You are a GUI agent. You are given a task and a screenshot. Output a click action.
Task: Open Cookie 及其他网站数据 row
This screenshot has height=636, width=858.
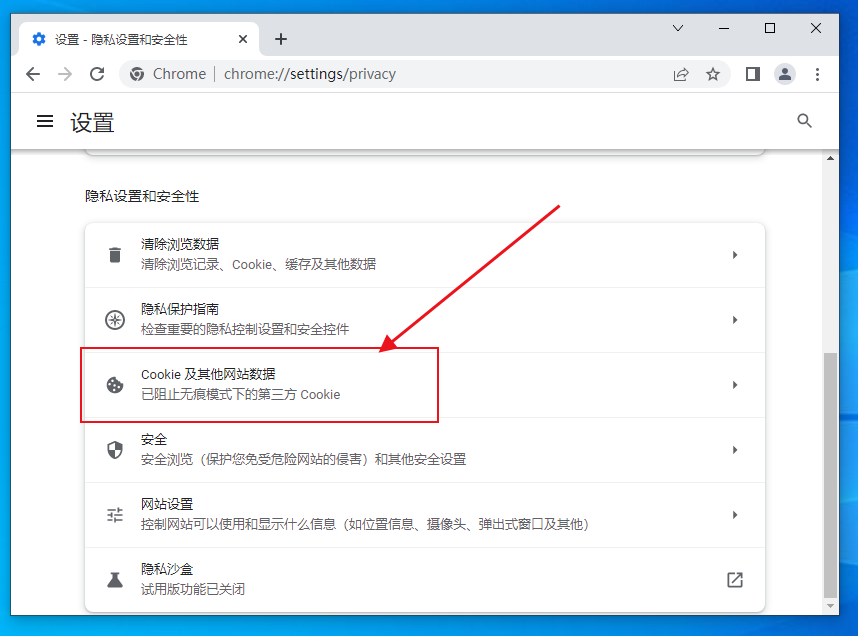pos(425,385)
